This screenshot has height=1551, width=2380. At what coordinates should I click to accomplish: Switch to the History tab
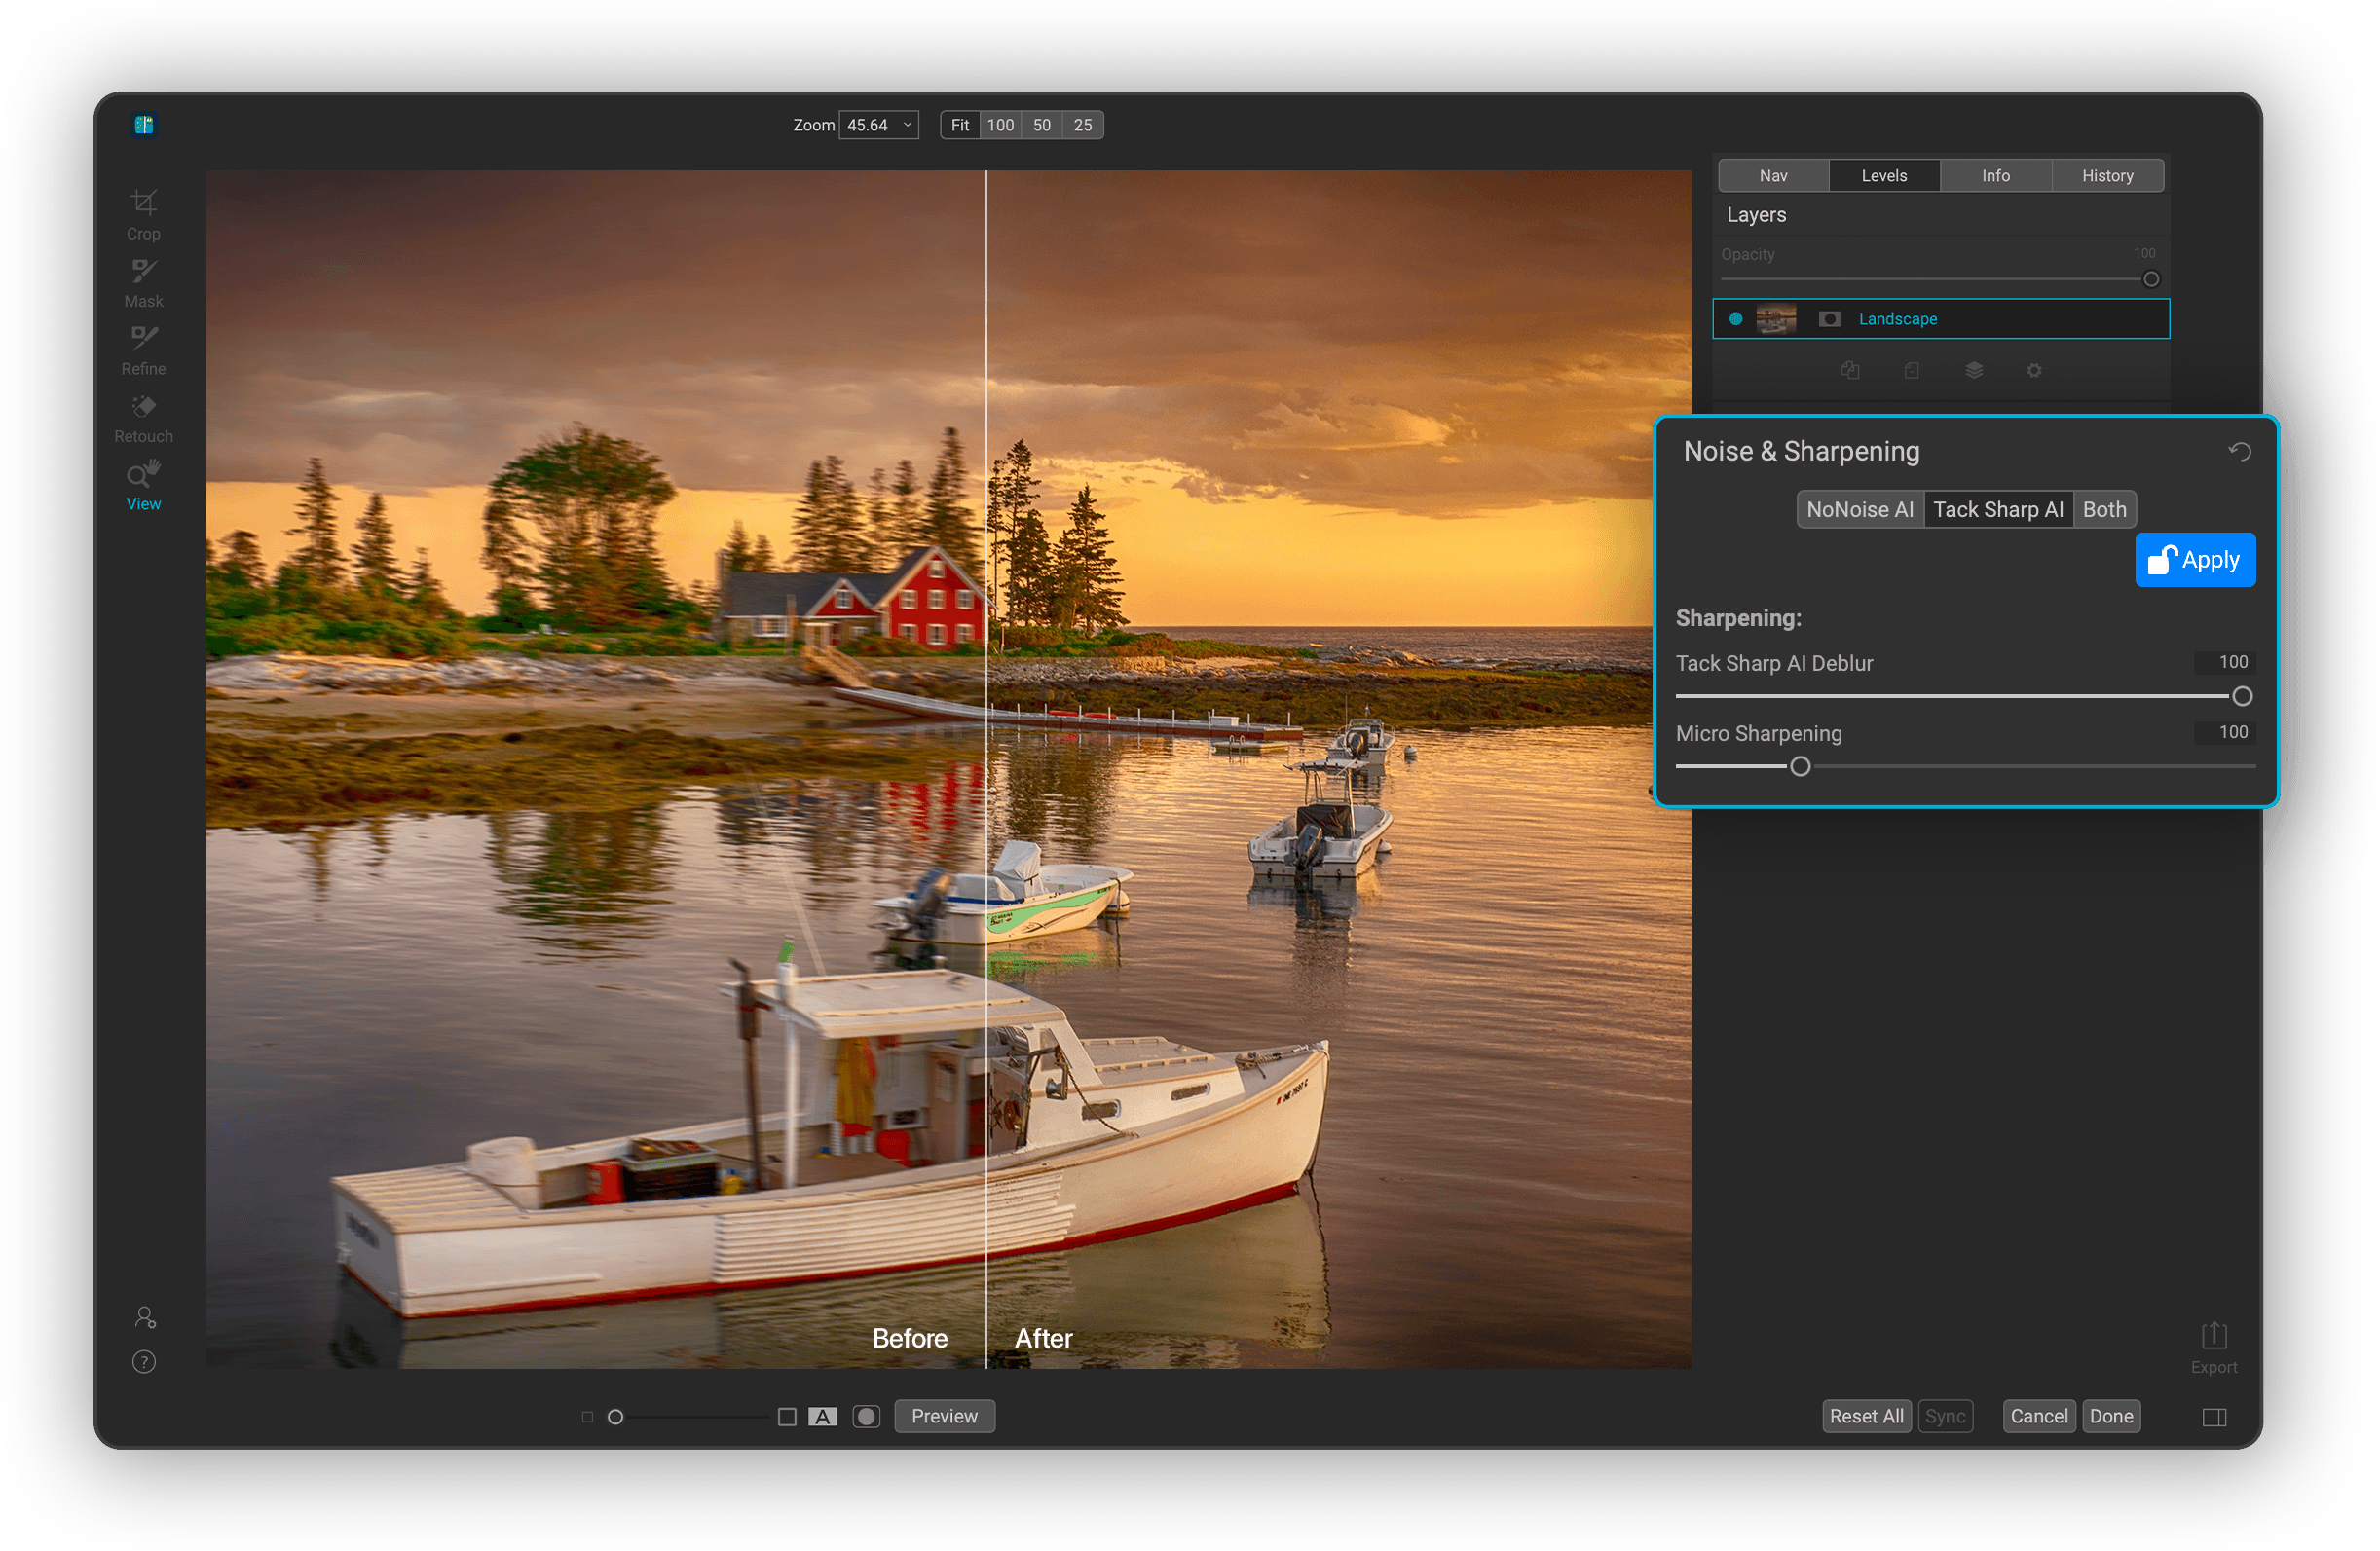point(2107,175)
